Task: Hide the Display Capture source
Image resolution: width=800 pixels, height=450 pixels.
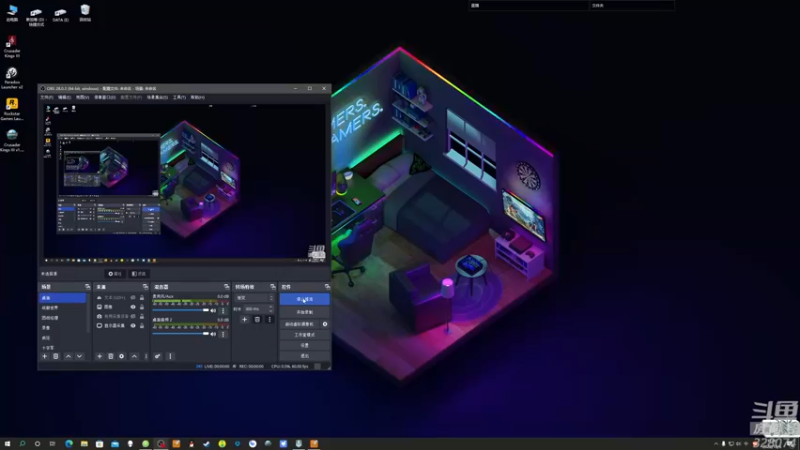Action: click(x=133, y=326)
